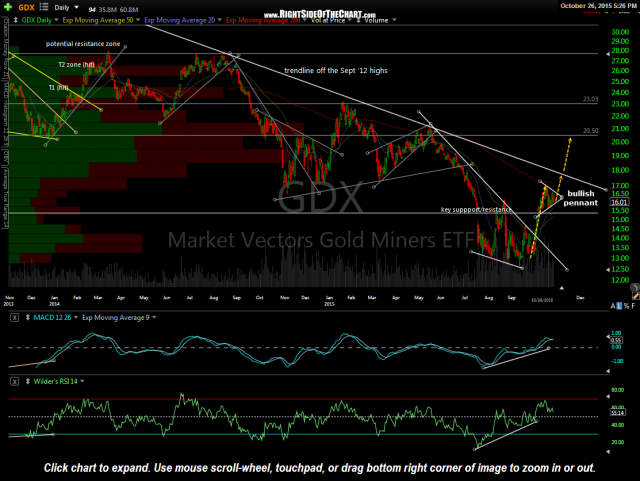Click the resize arrows icon left of Volume
640x481 pixels.
click(x=358, y=20)
